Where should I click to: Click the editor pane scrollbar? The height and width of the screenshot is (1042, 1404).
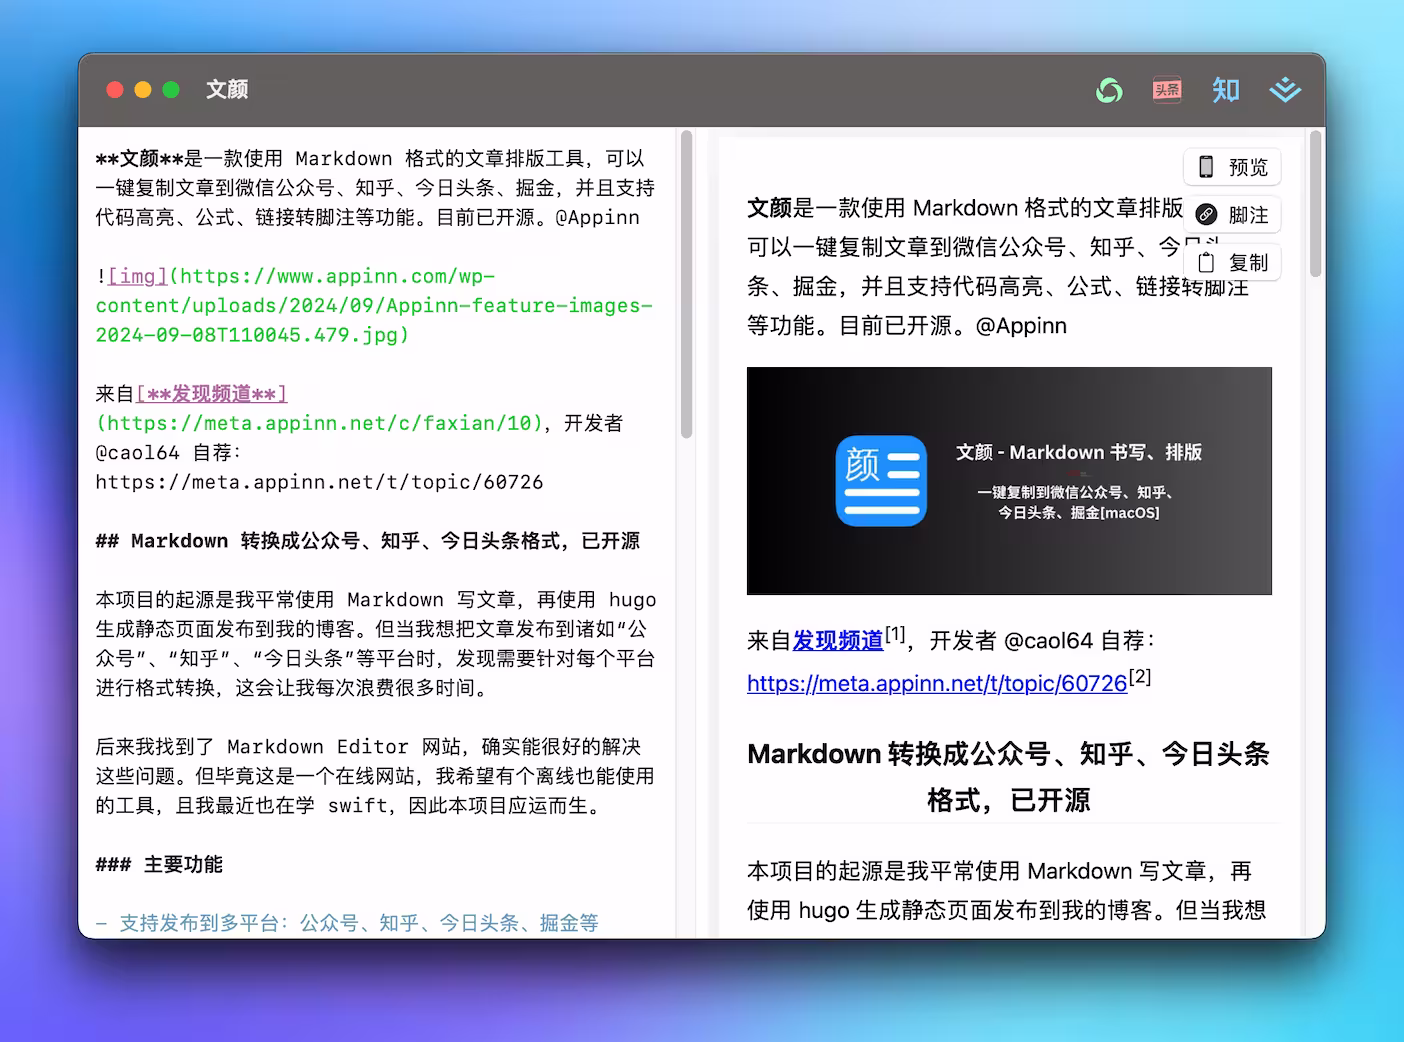pyautogui.click(x=686, y=285)
